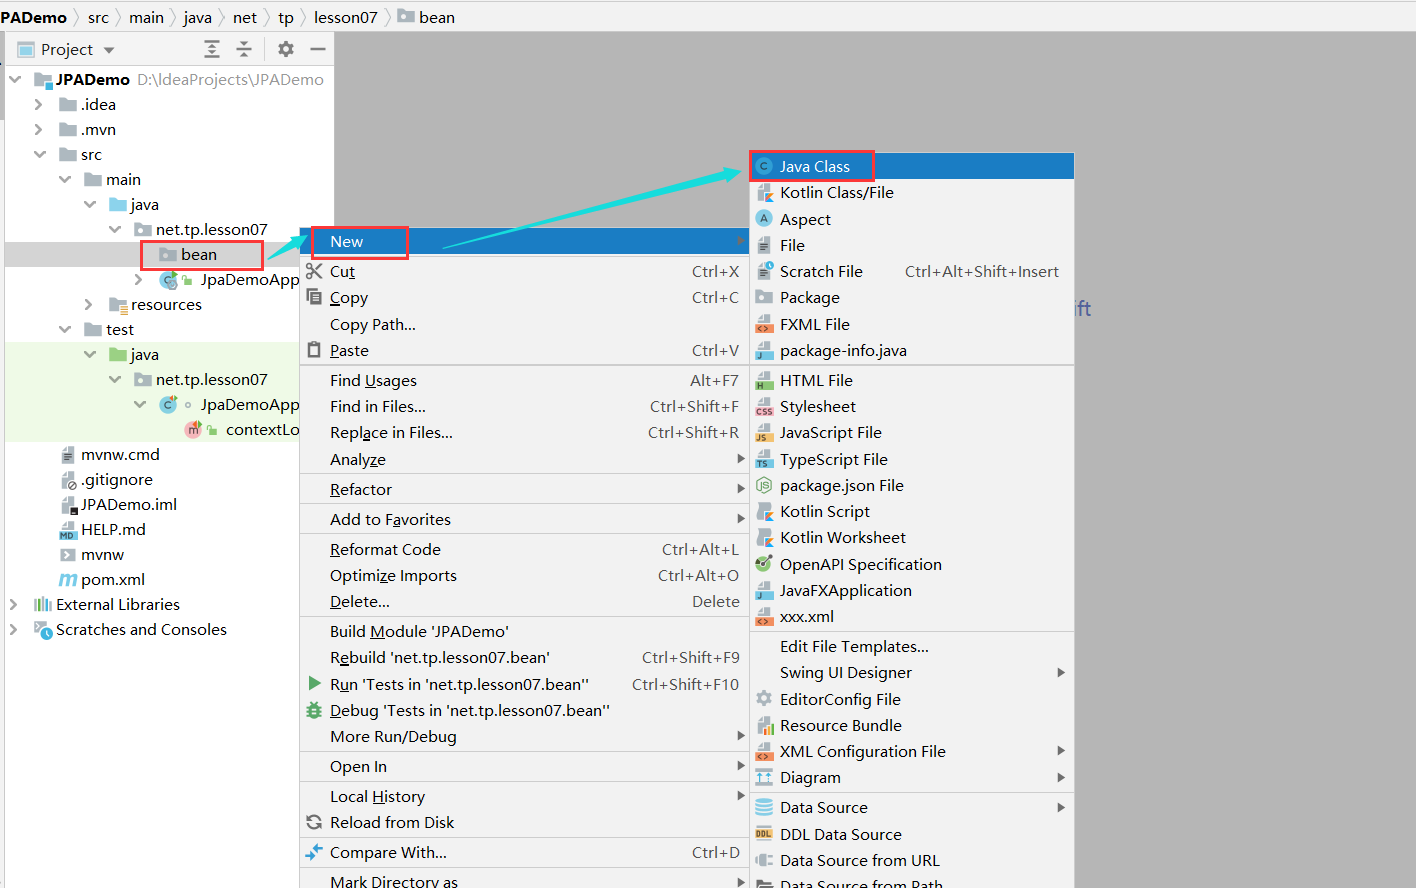Collapse the JPADemo project root
The width and height of the screenshot is (1416, 888).
point(14,79)
